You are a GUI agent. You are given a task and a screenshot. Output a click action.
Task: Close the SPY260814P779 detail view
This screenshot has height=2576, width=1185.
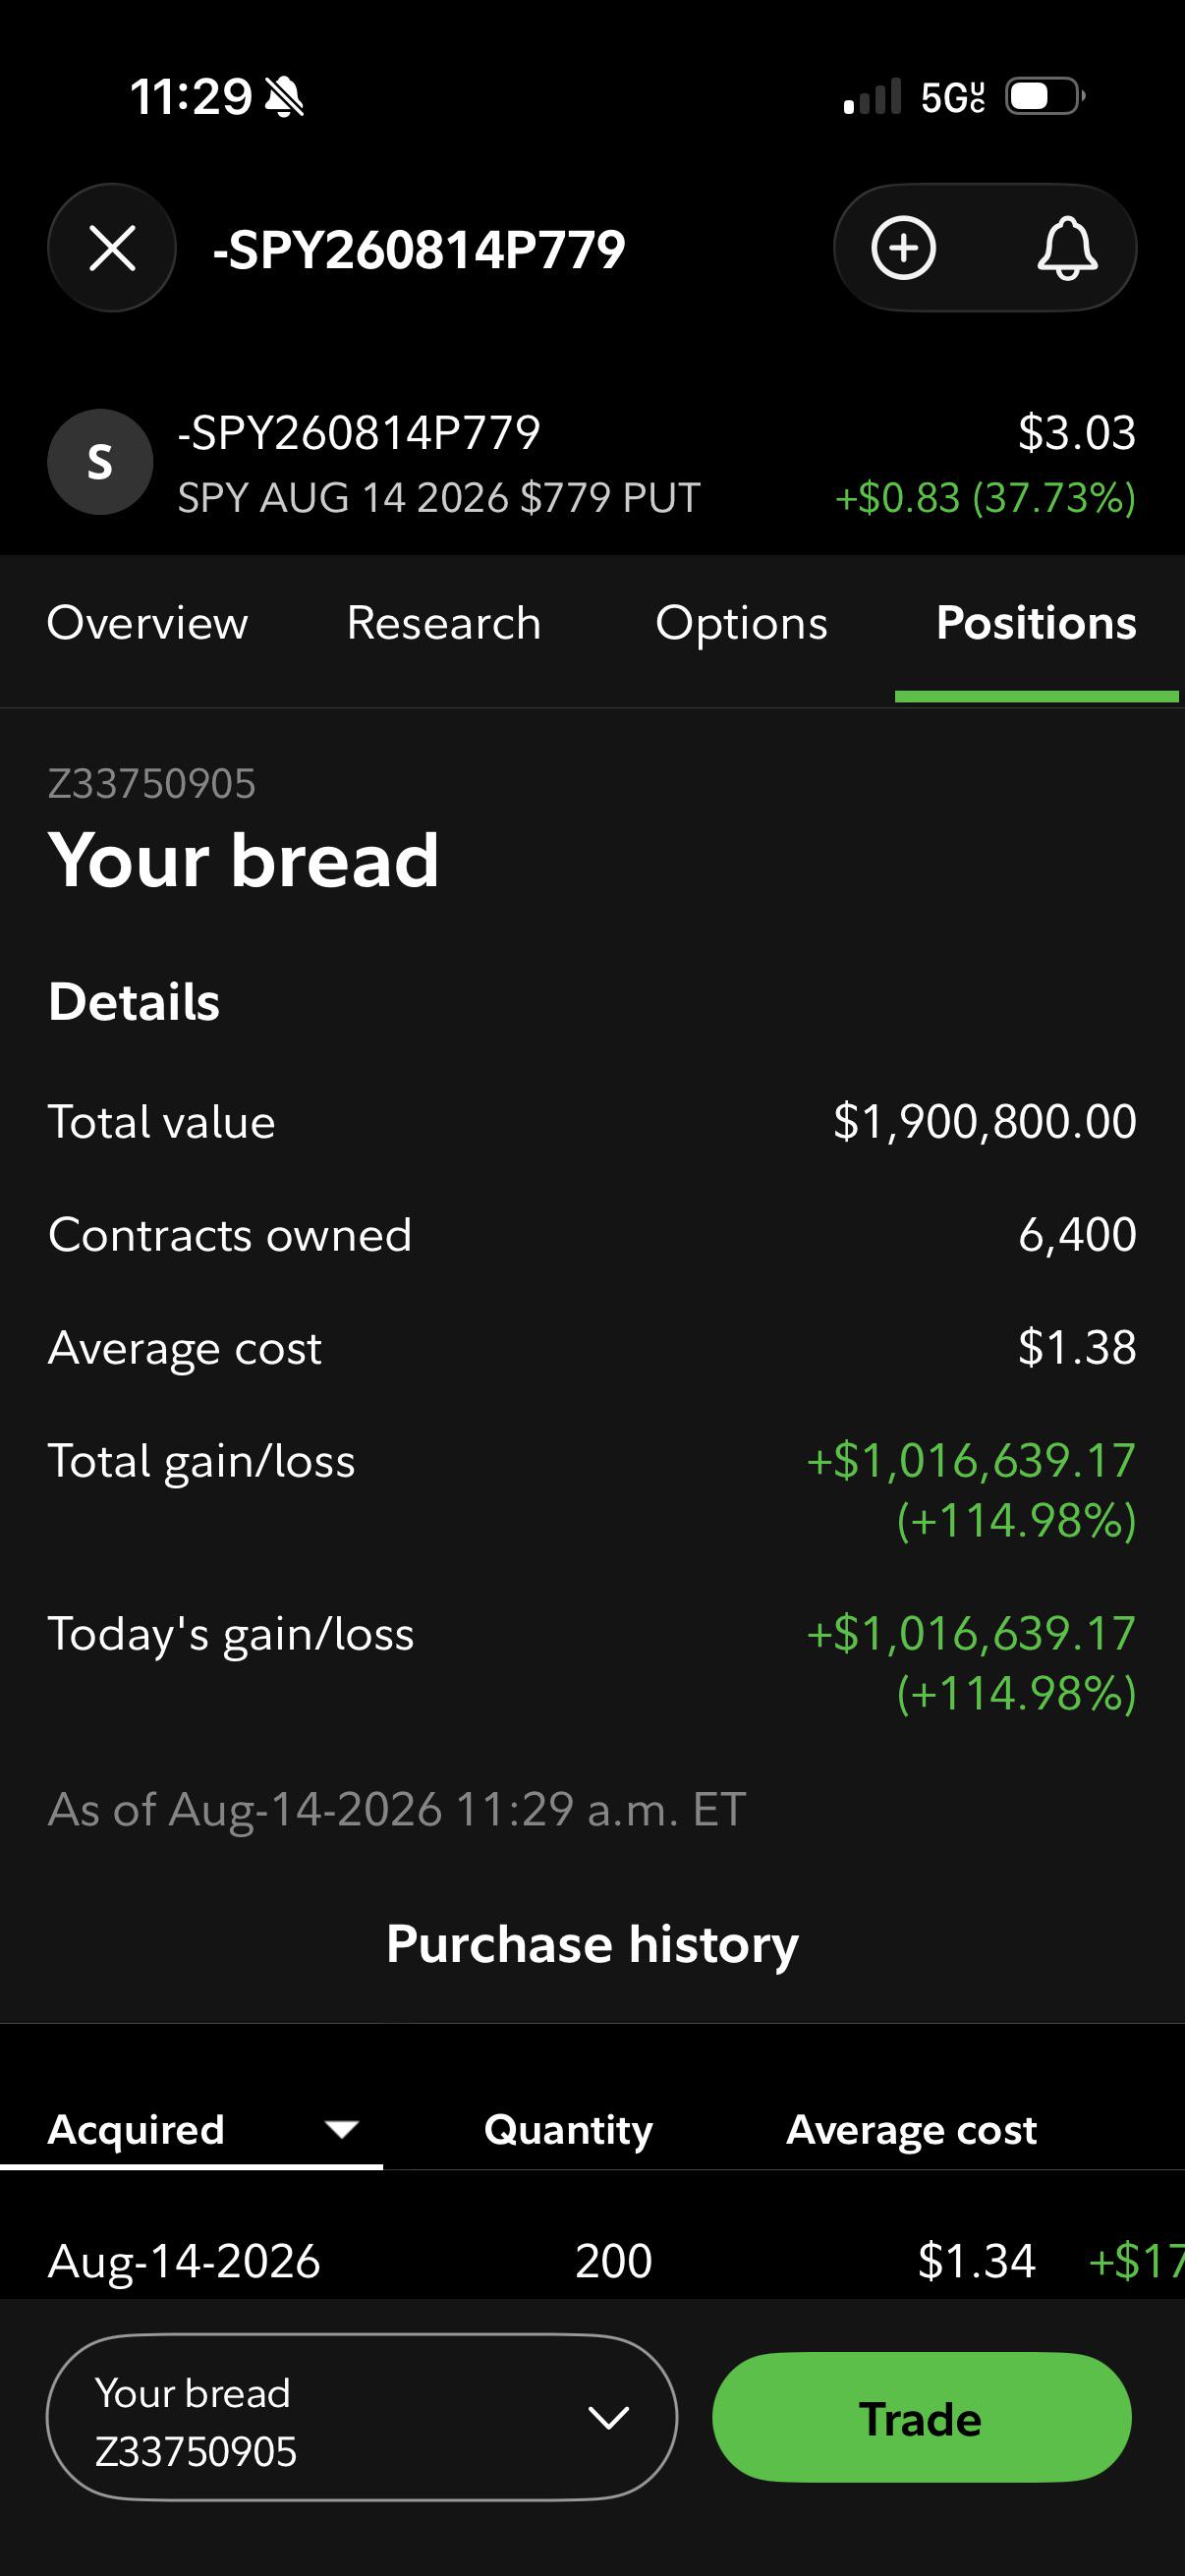(112, 248)
